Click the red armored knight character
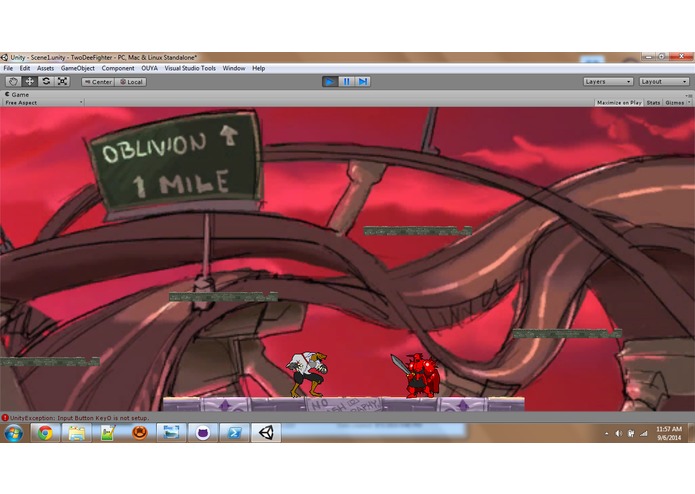Image resolution: width=695 pixels, height=494 pixels. coord(417,375)
